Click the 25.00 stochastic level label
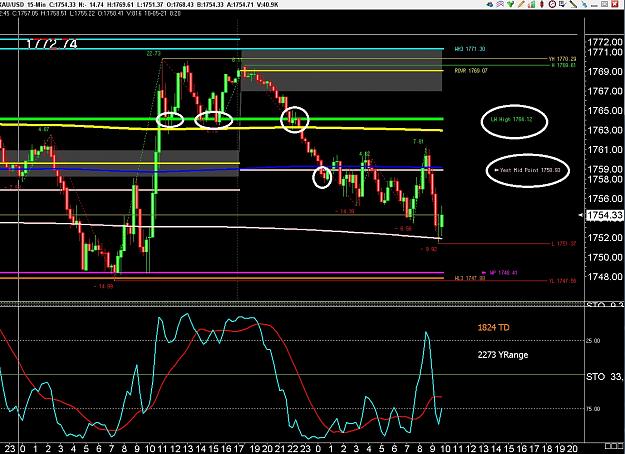Image resolution: width=625 pixels, height=454 pixels. [x=592, y=341]
